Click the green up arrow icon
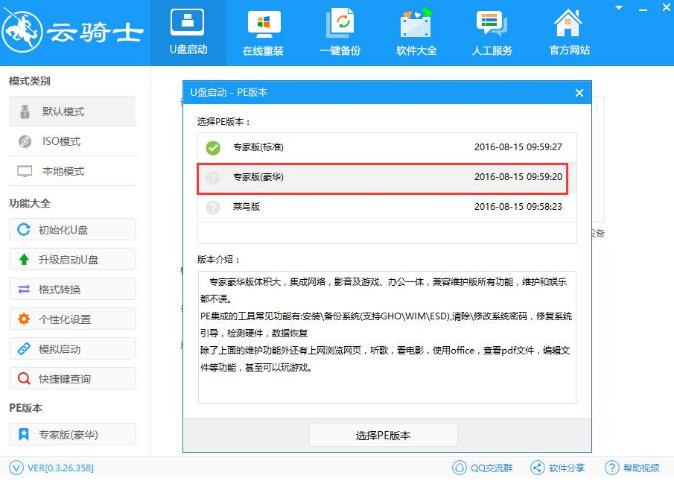 24,260
